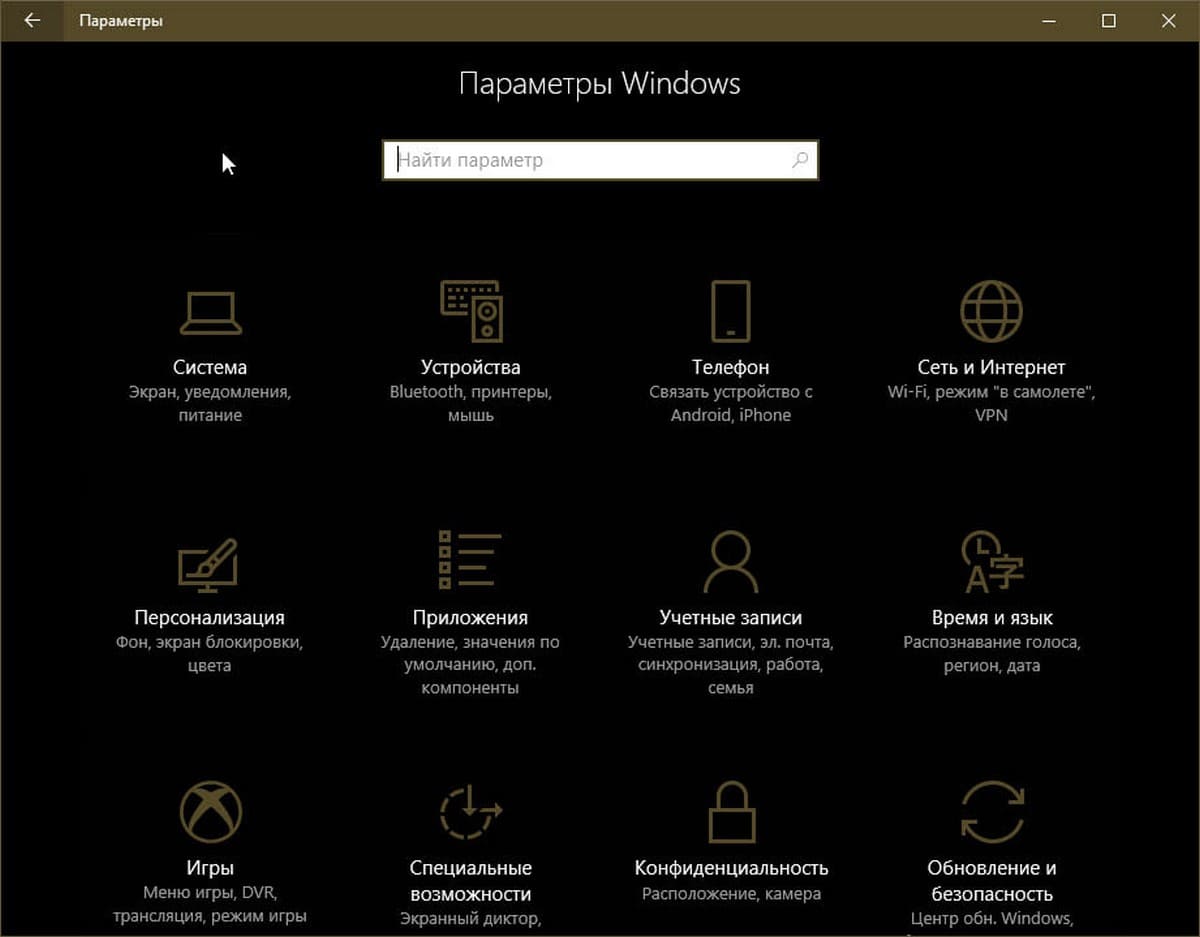Maximize the Параметры window

coord(1108,20)
